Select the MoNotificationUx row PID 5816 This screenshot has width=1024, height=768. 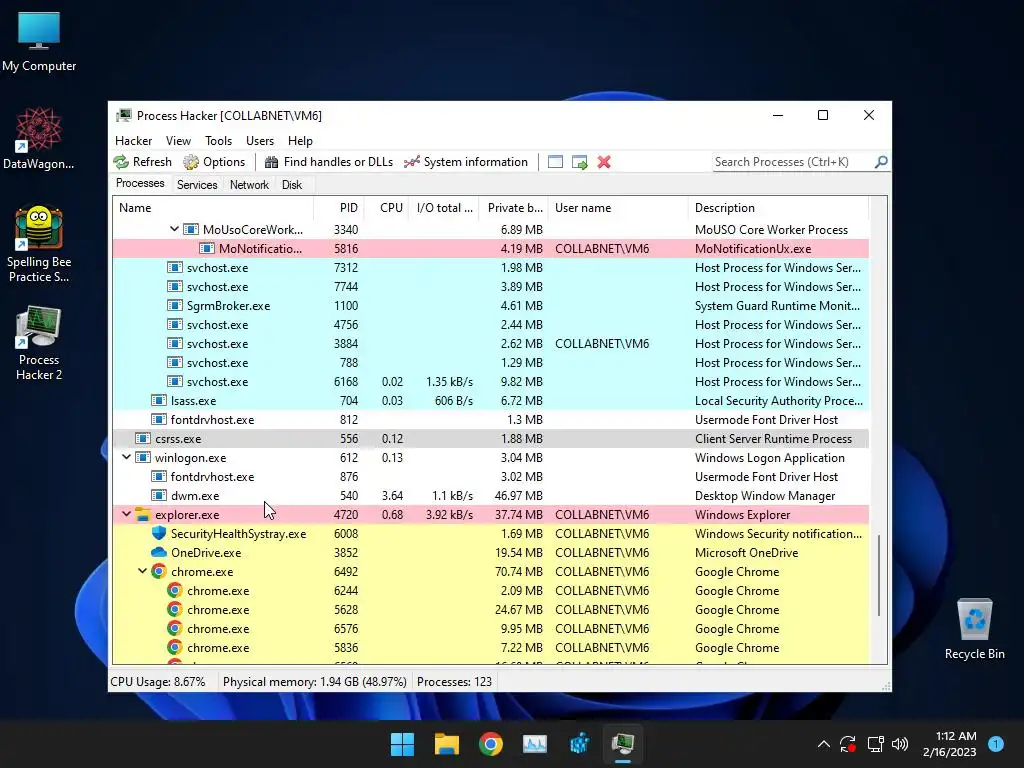pos(490,249)
